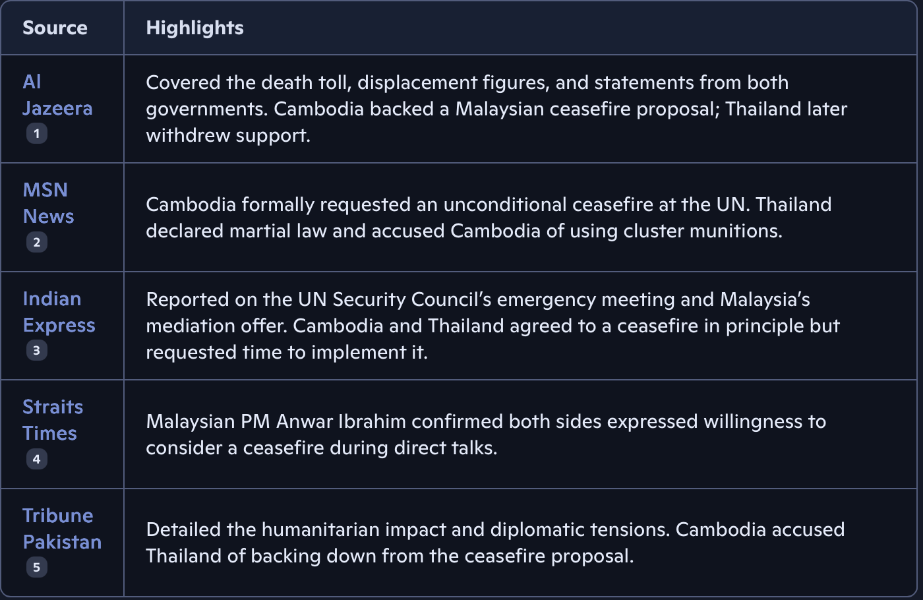Click the Highlights column header
The width and height of the screenshot is (923, 600).
(x=195, y=28)
